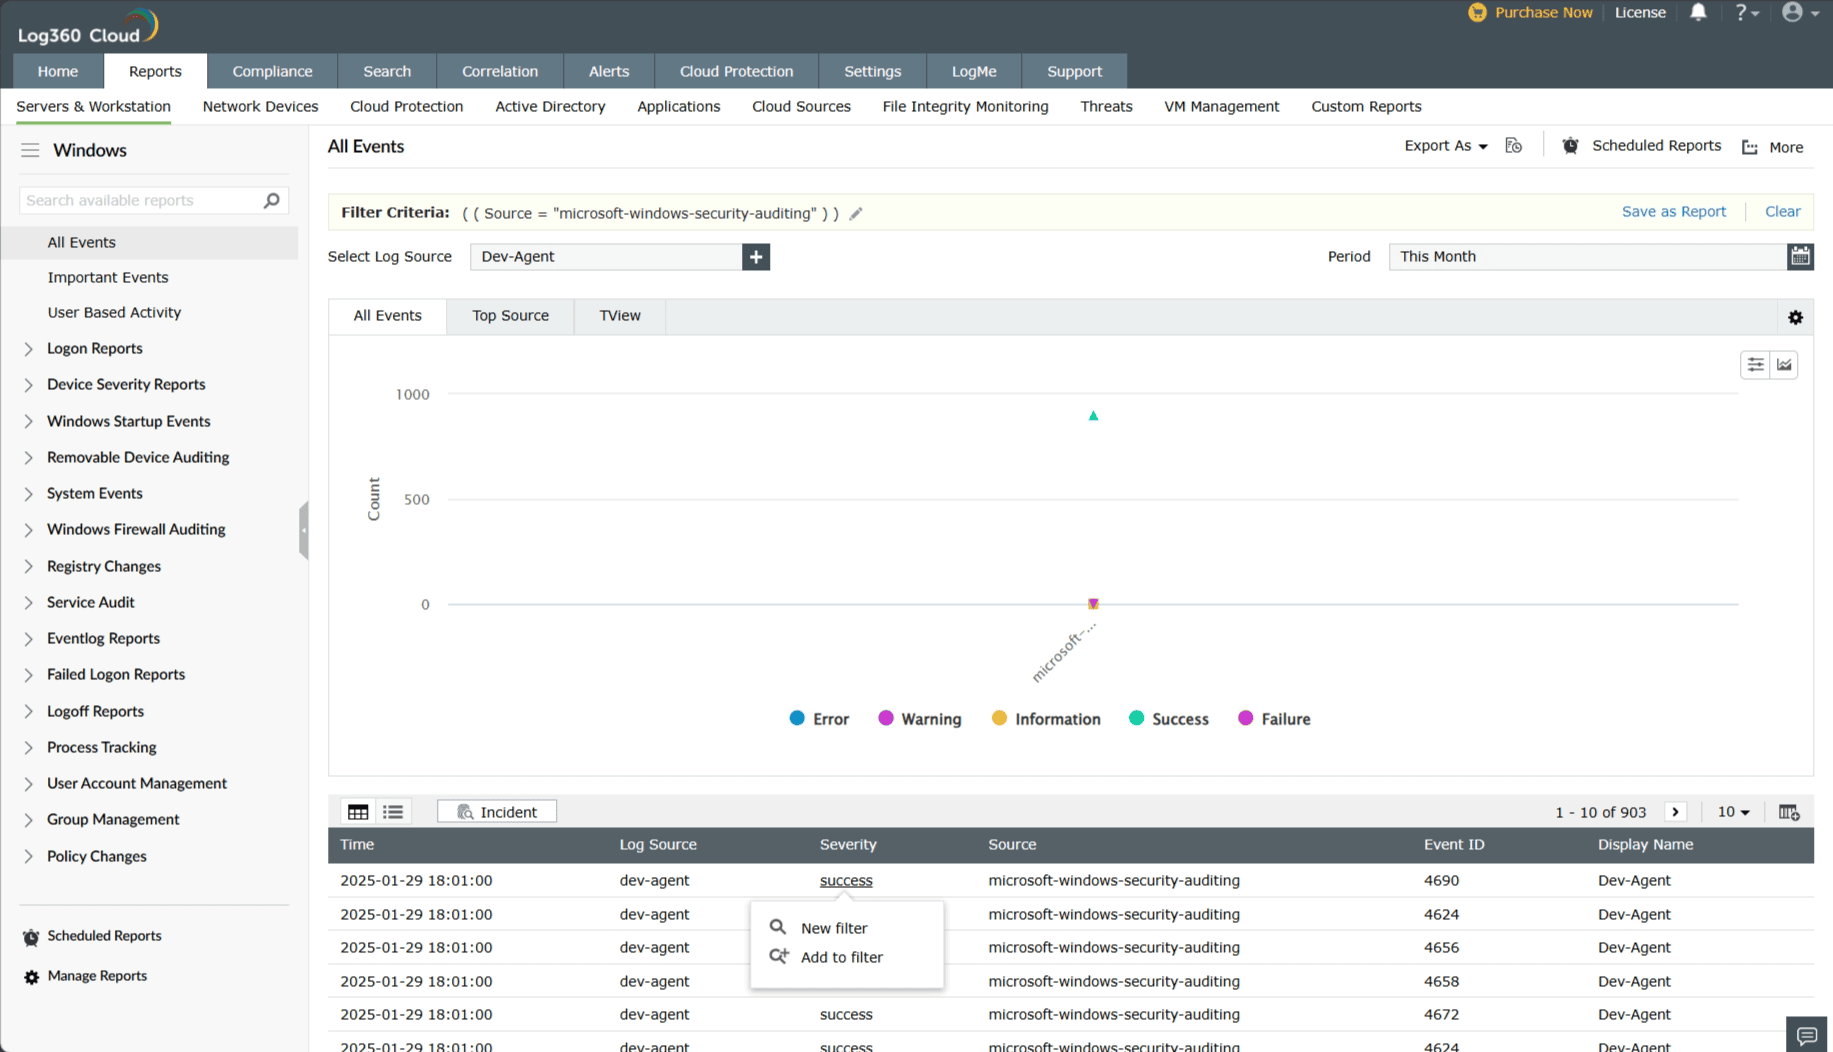Expand Windows Firewall Auditing node
The image size is (1833, 1052).
point(28,530)
